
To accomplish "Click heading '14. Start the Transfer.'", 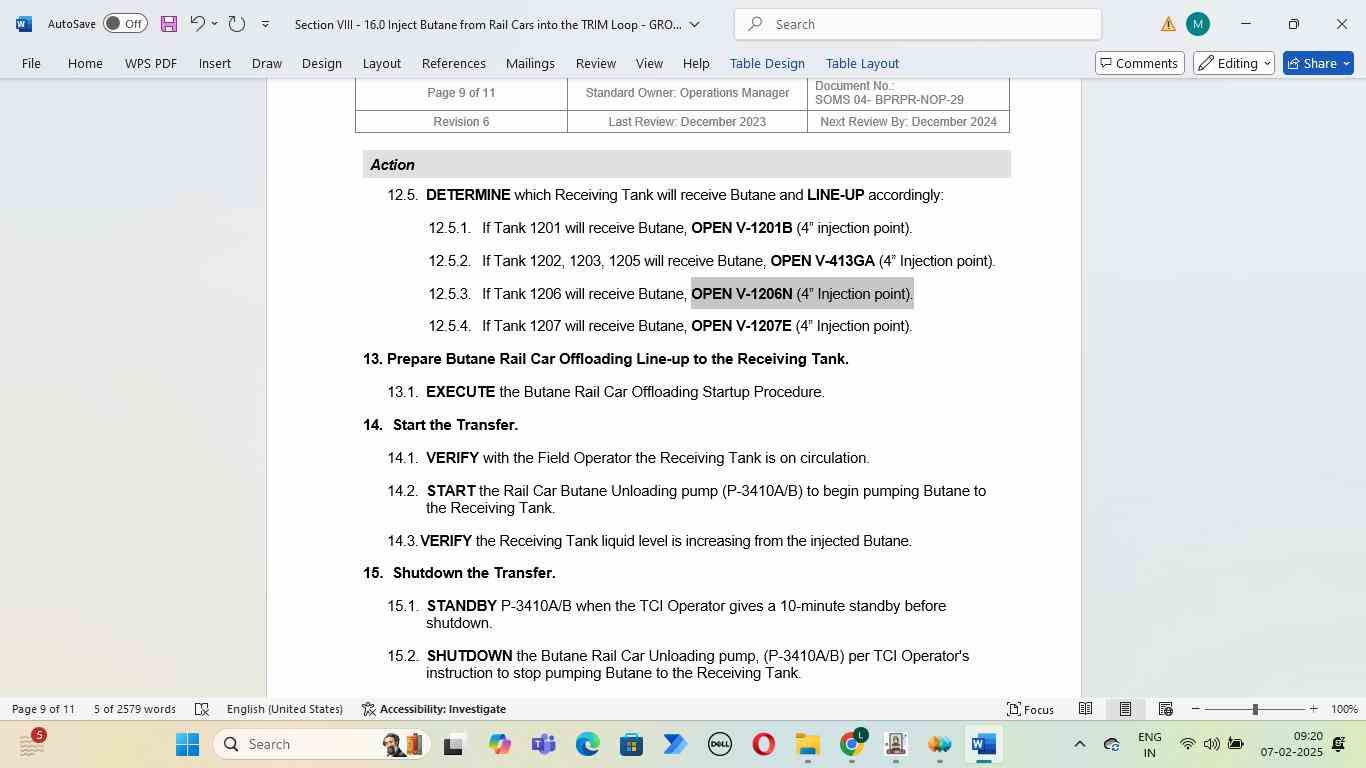I will 441,425.
